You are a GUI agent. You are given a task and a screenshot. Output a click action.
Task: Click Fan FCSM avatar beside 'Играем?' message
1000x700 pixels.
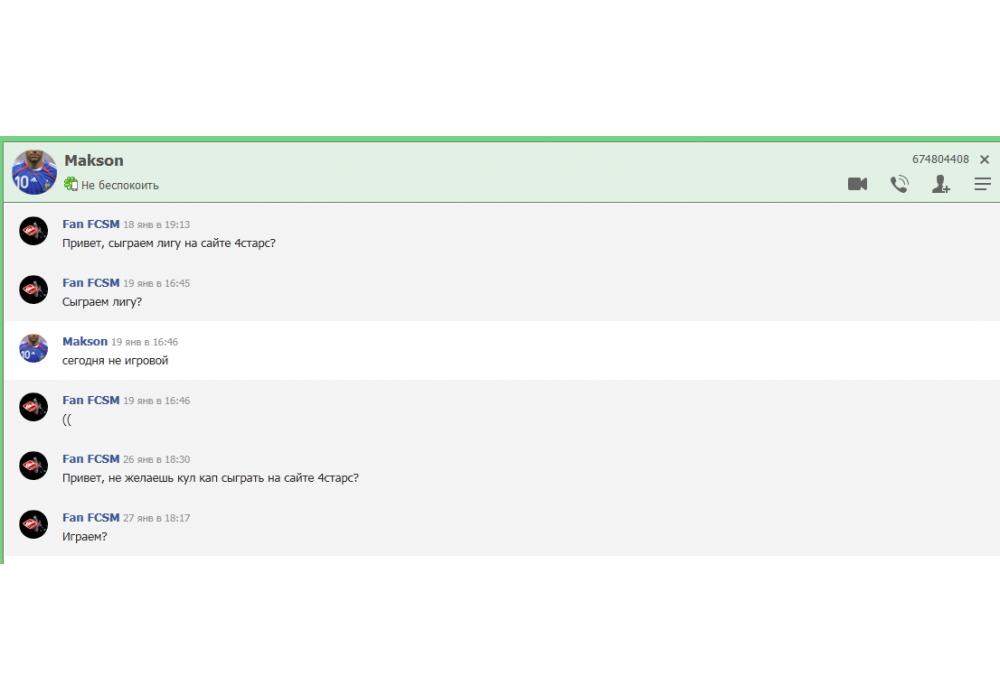click(x=34, y=524)
